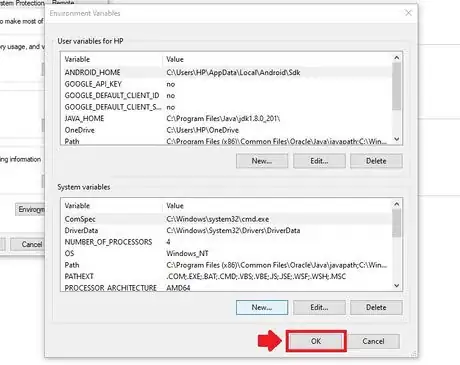This screenshot has height=365, width=460.
Task: Click user variables scrollbar down arrow
Action: pyautogui.click(x=396, y=139)
